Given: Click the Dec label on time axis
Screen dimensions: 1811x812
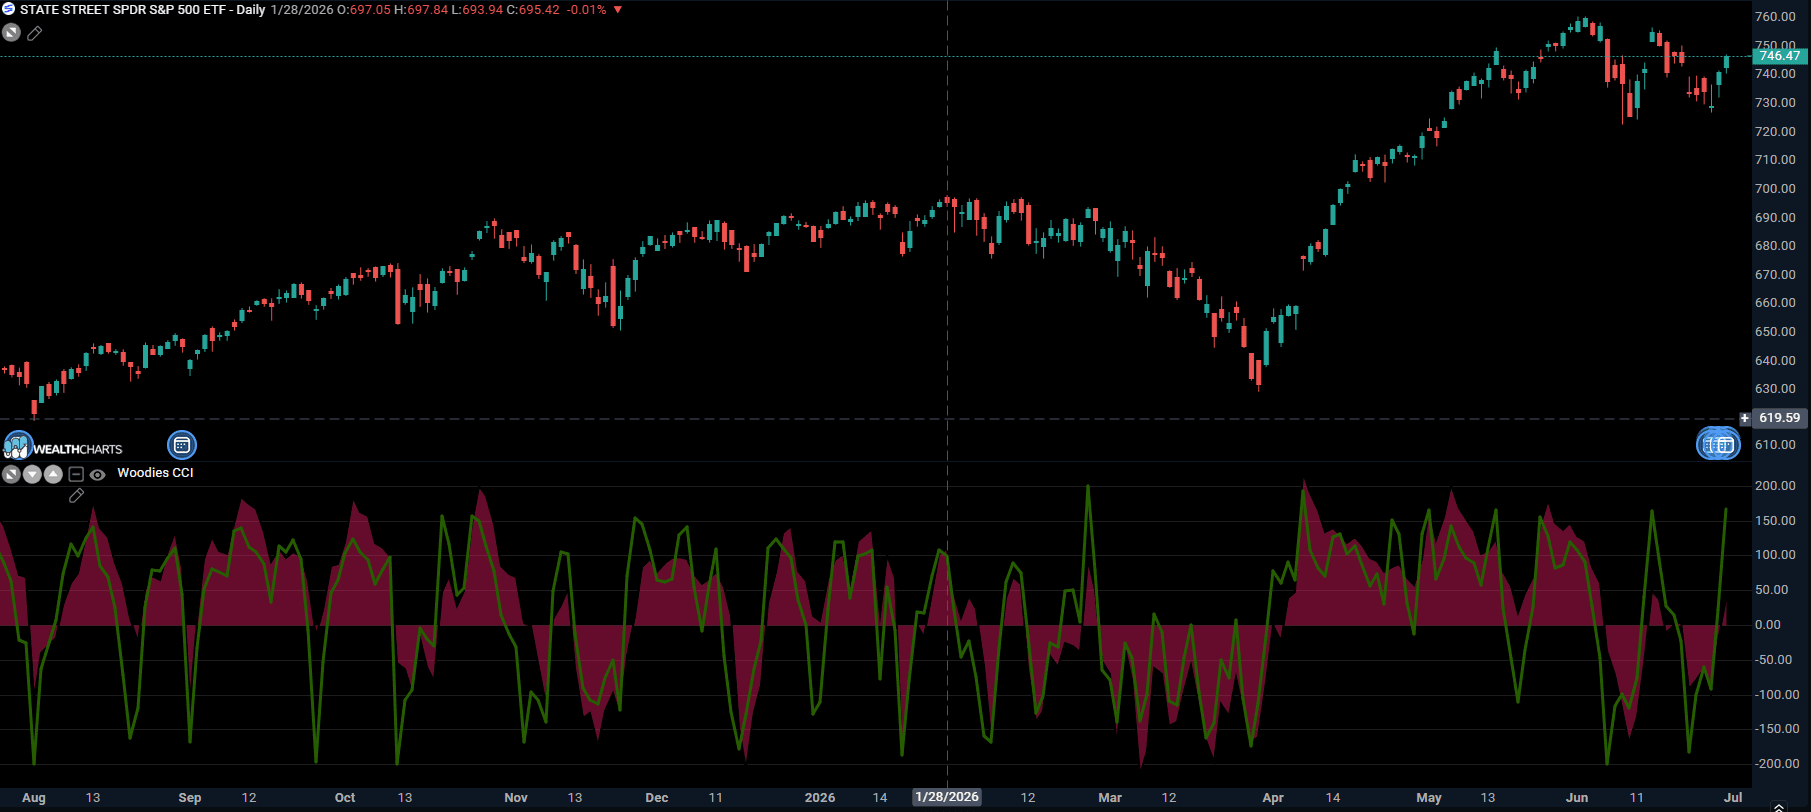Looking at the screenshot, I should (x=657, y=798).
